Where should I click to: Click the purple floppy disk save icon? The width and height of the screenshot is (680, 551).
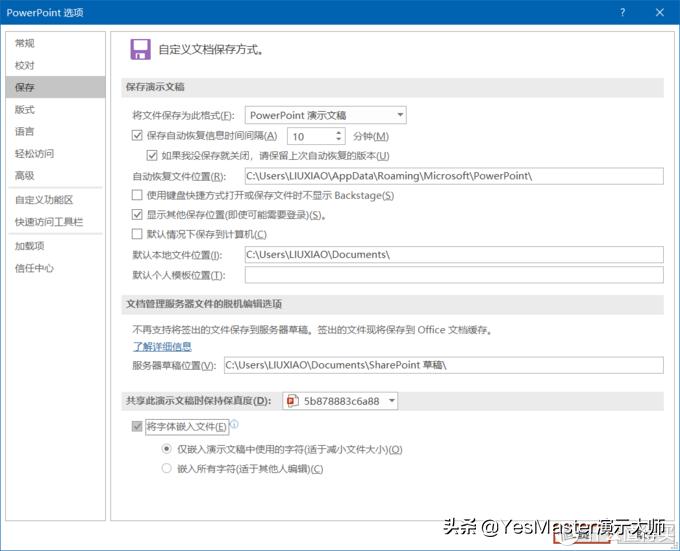[141, 49]
